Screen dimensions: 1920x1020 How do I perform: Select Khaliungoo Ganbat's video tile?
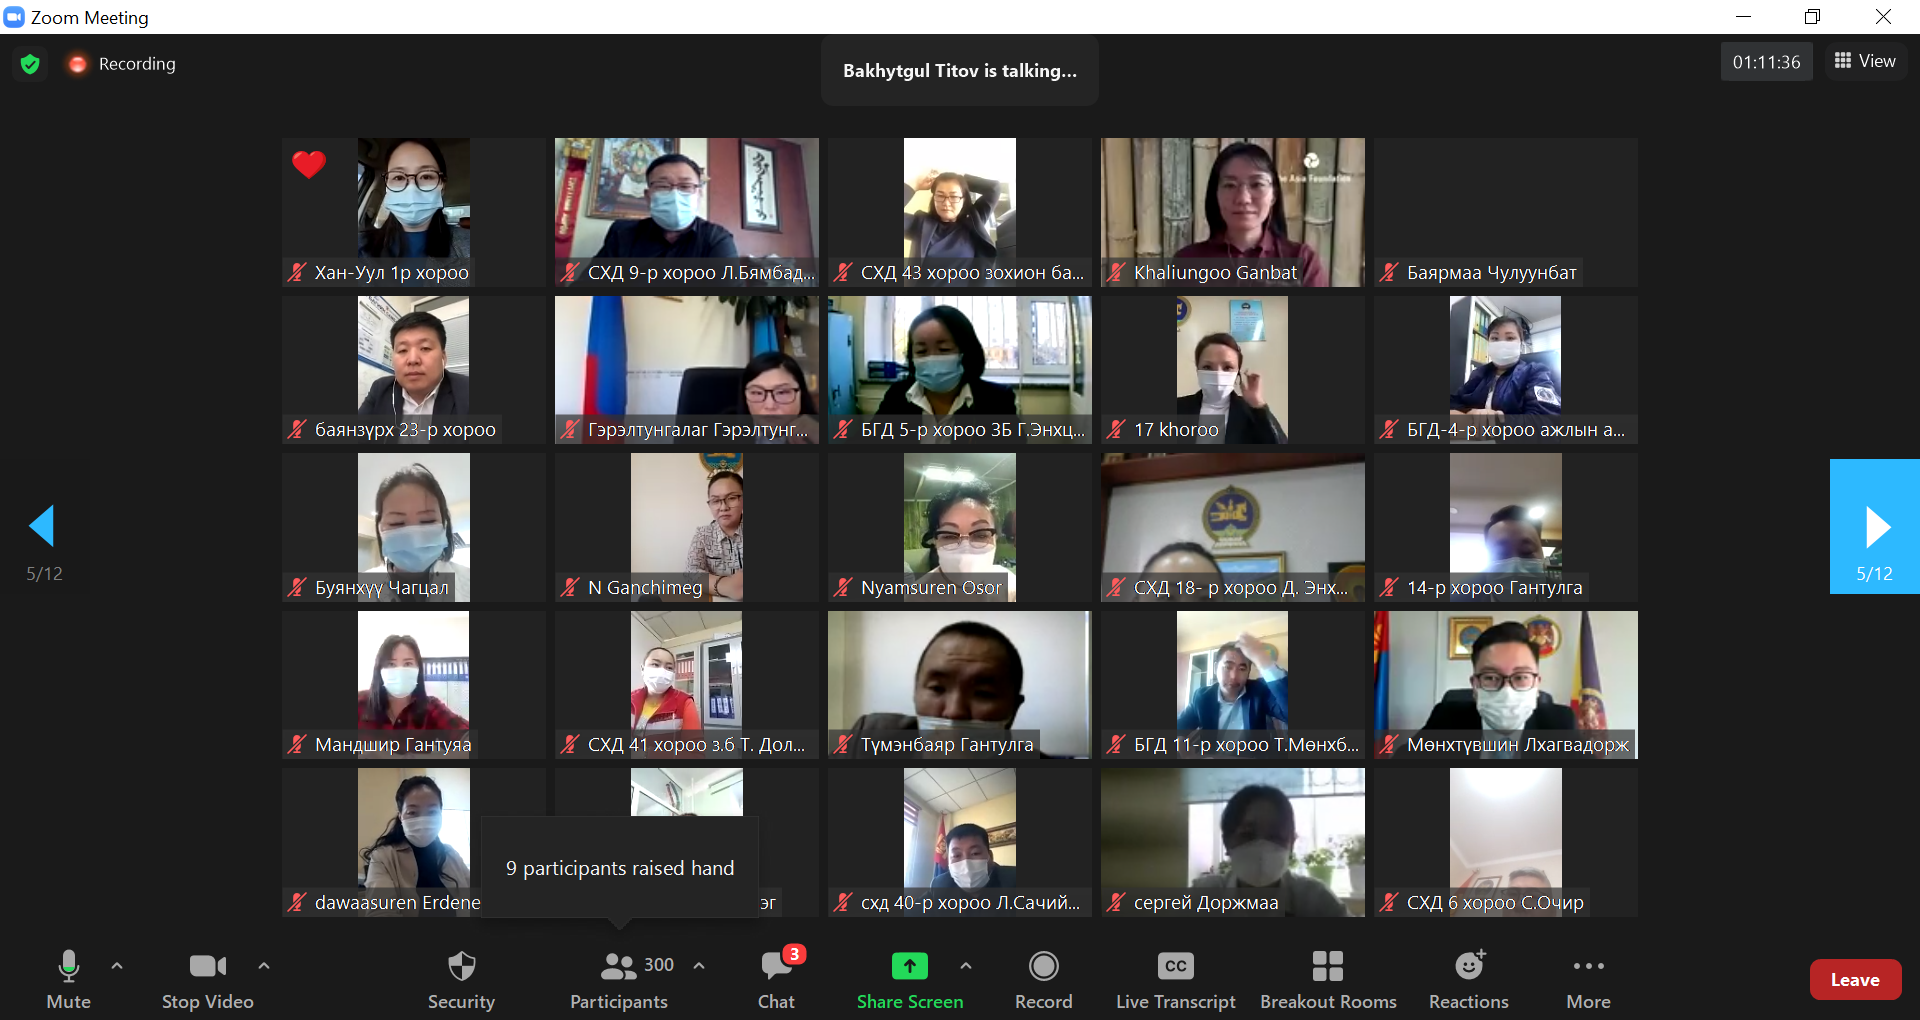click(1232, 212)
